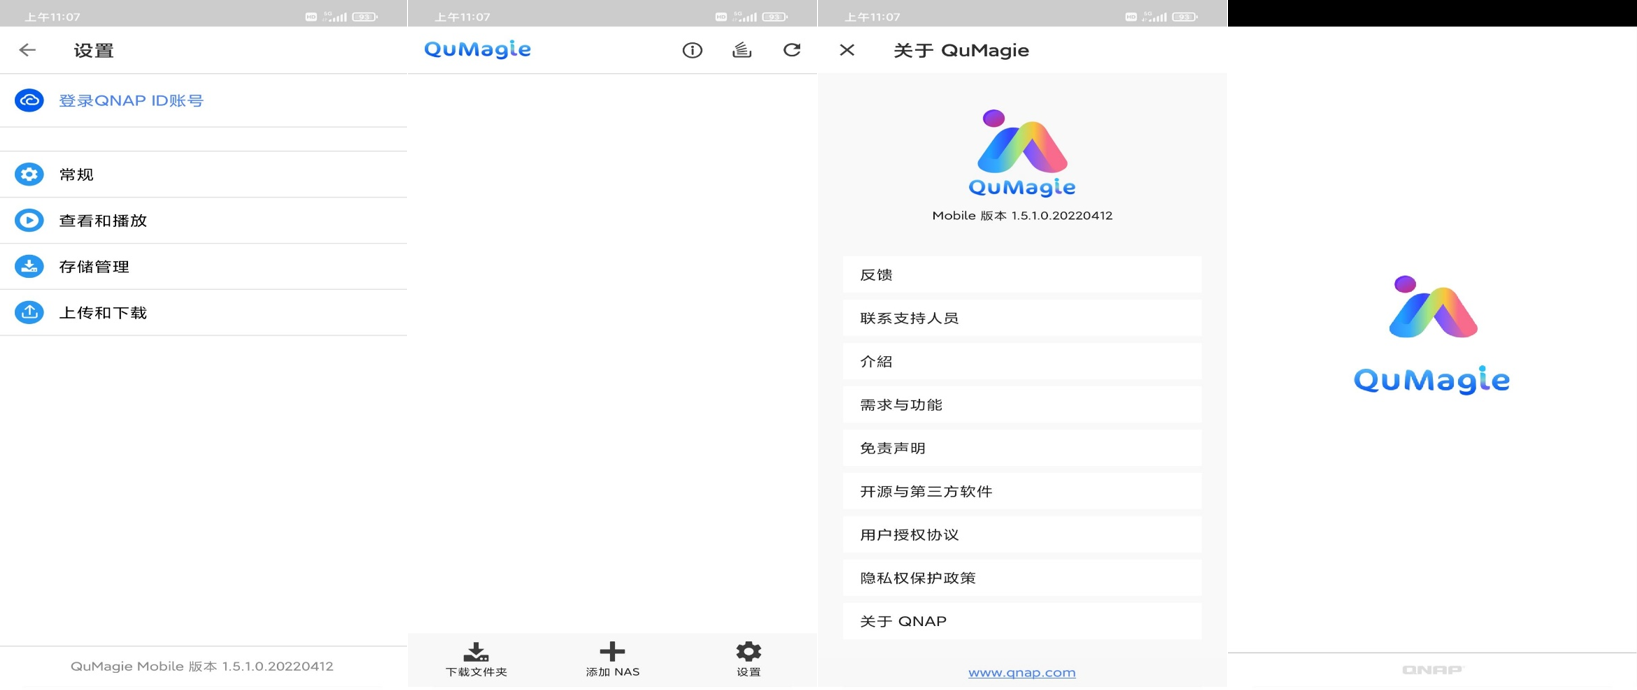Tap the QuMagie logo title in the toolbar
Viewport: 1637px width, 690px height.
pyautogui.click(x=478, y=50)
